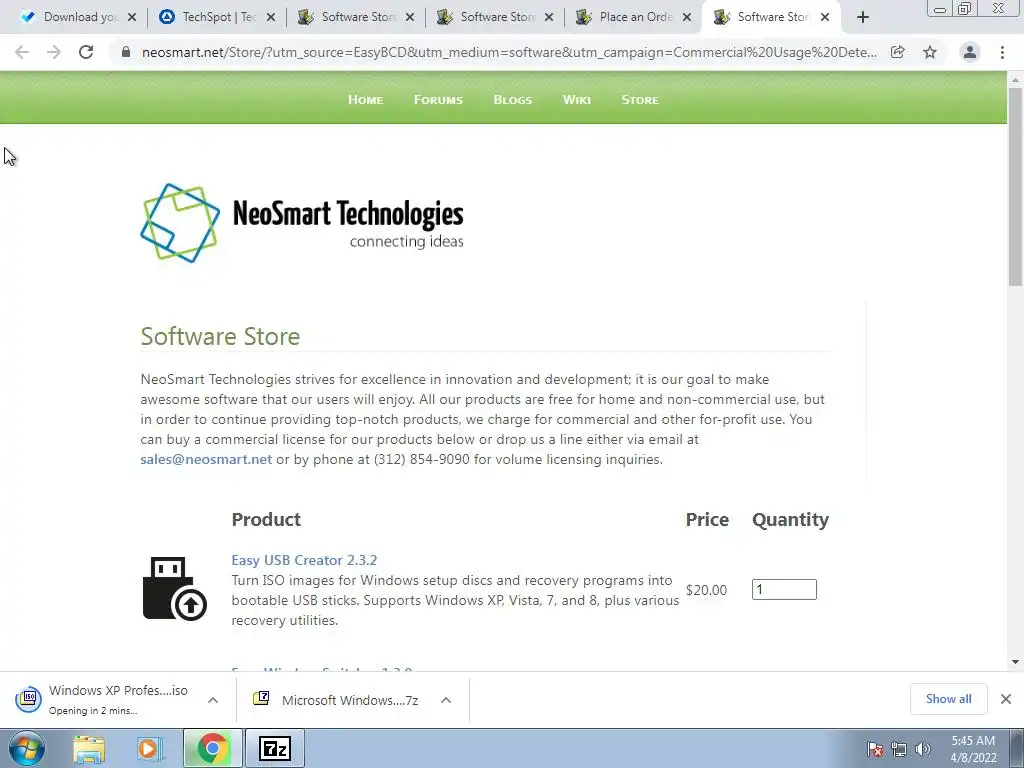Screen dimensions: 1024x768
Task: Open the volume speaker tray icon
Action: pyautogui.click(x=923, y=749)
